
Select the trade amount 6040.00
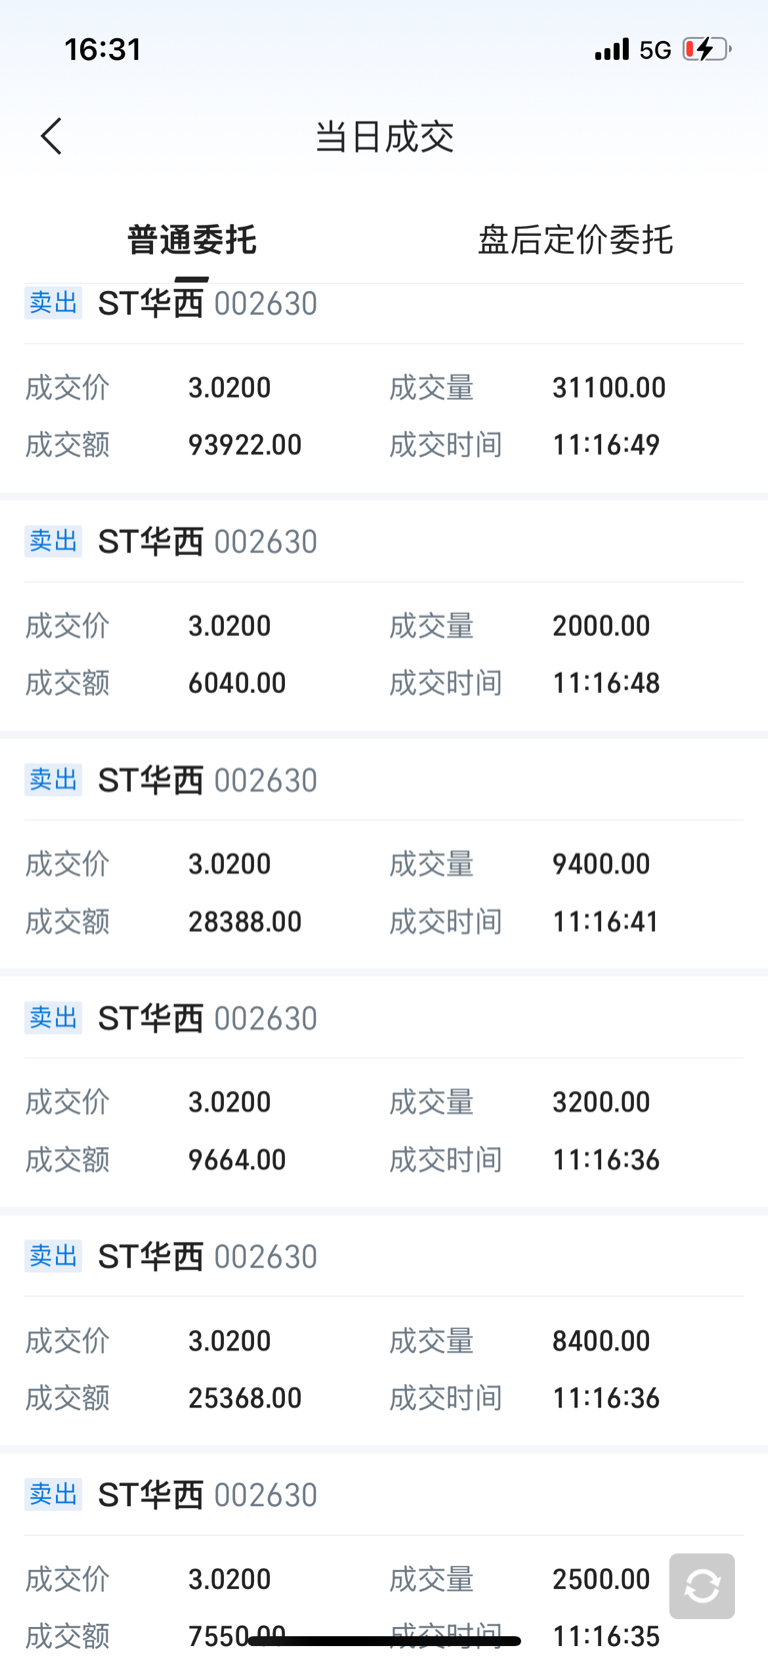[237, 683]
